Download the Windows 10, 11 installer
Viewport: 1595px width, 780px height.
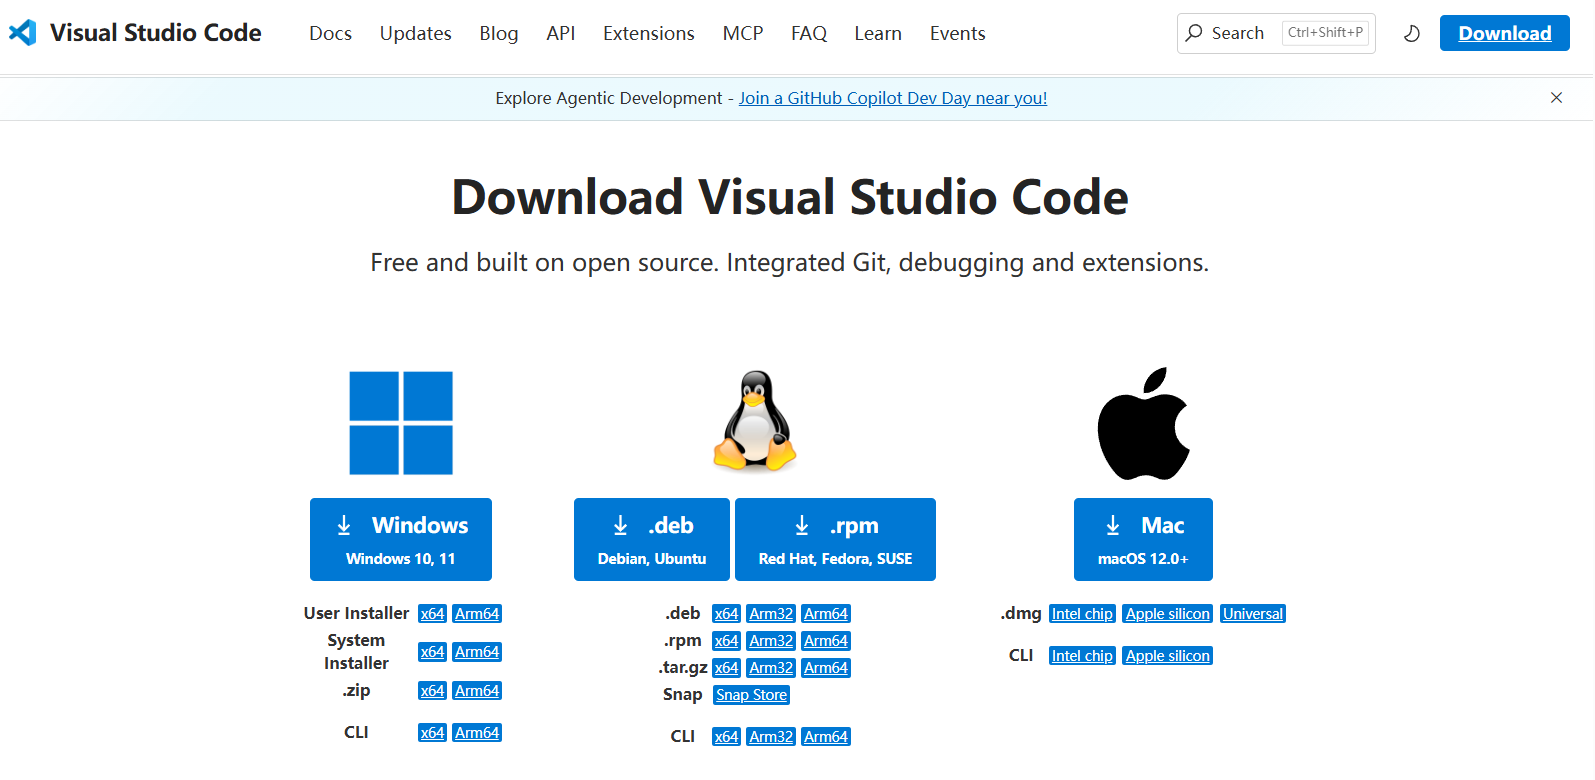point(400,539)
